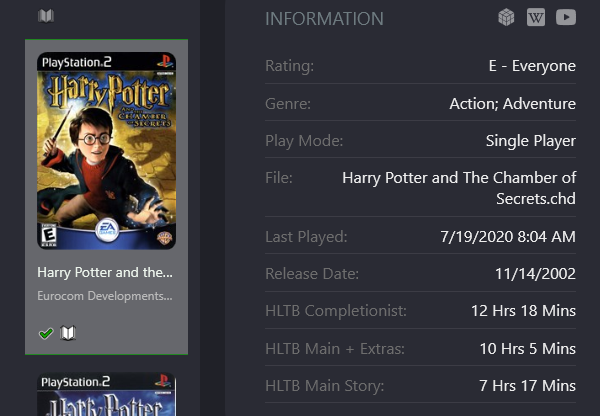Click the green completed checkmark badge
The image size is (600, 416).
tap(46, 333)
